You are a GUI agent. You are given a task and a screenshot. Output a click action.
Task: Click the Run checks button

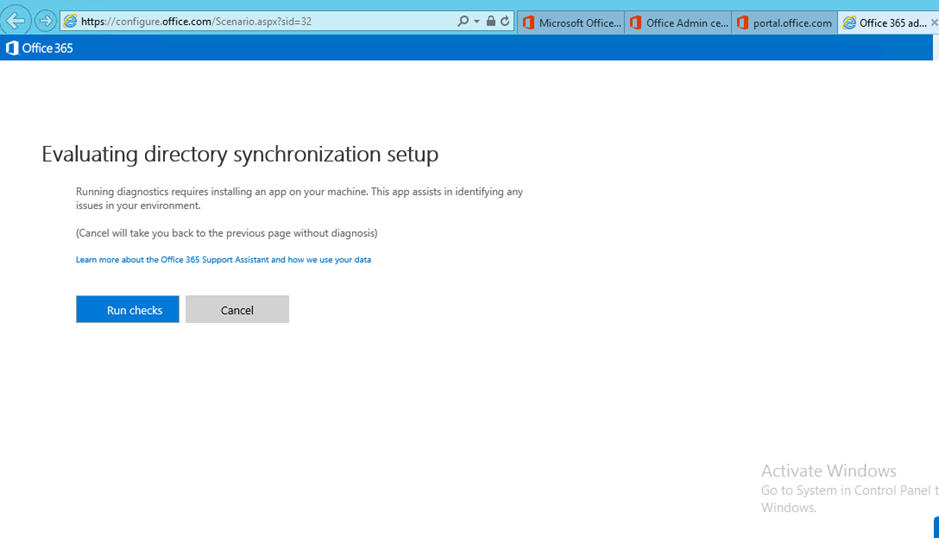(128, 309)
